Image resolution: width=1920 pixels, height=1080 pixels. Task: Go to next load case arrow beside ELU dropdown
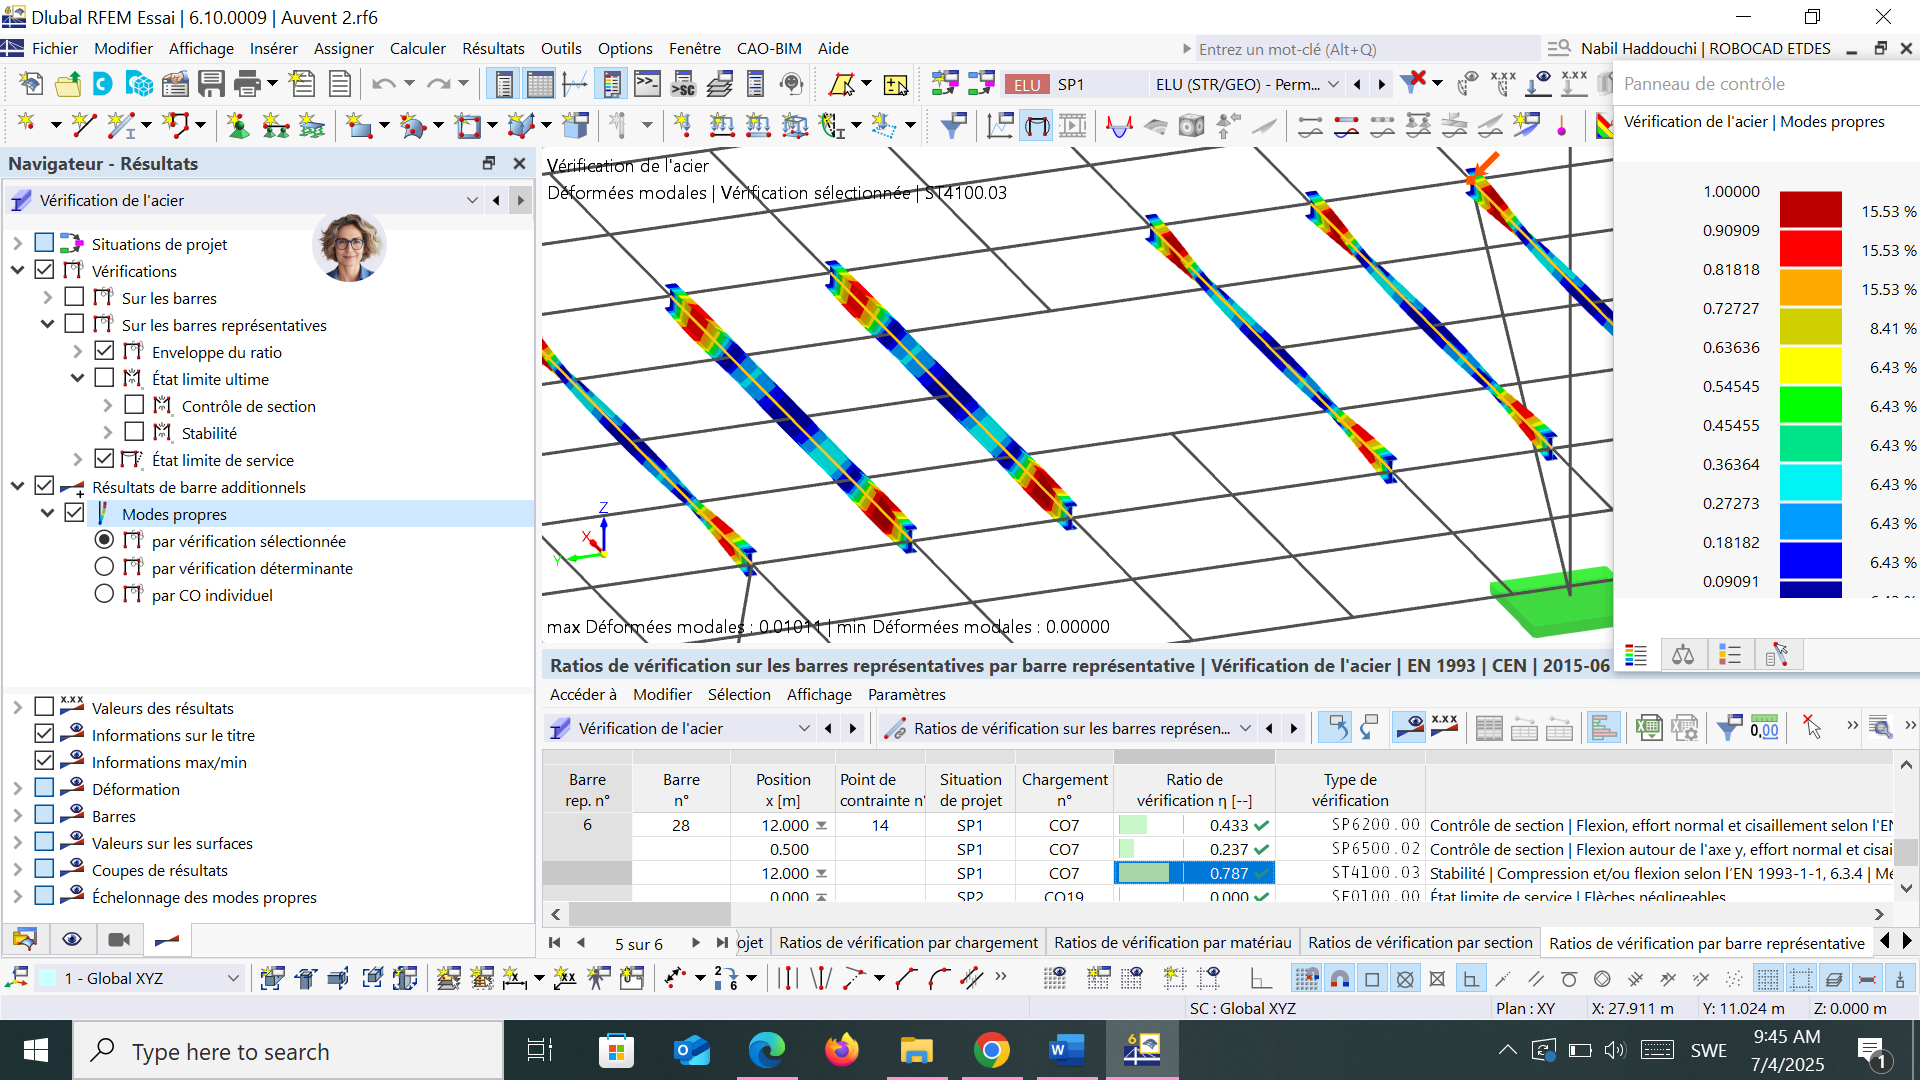(x=1381, y=84)
